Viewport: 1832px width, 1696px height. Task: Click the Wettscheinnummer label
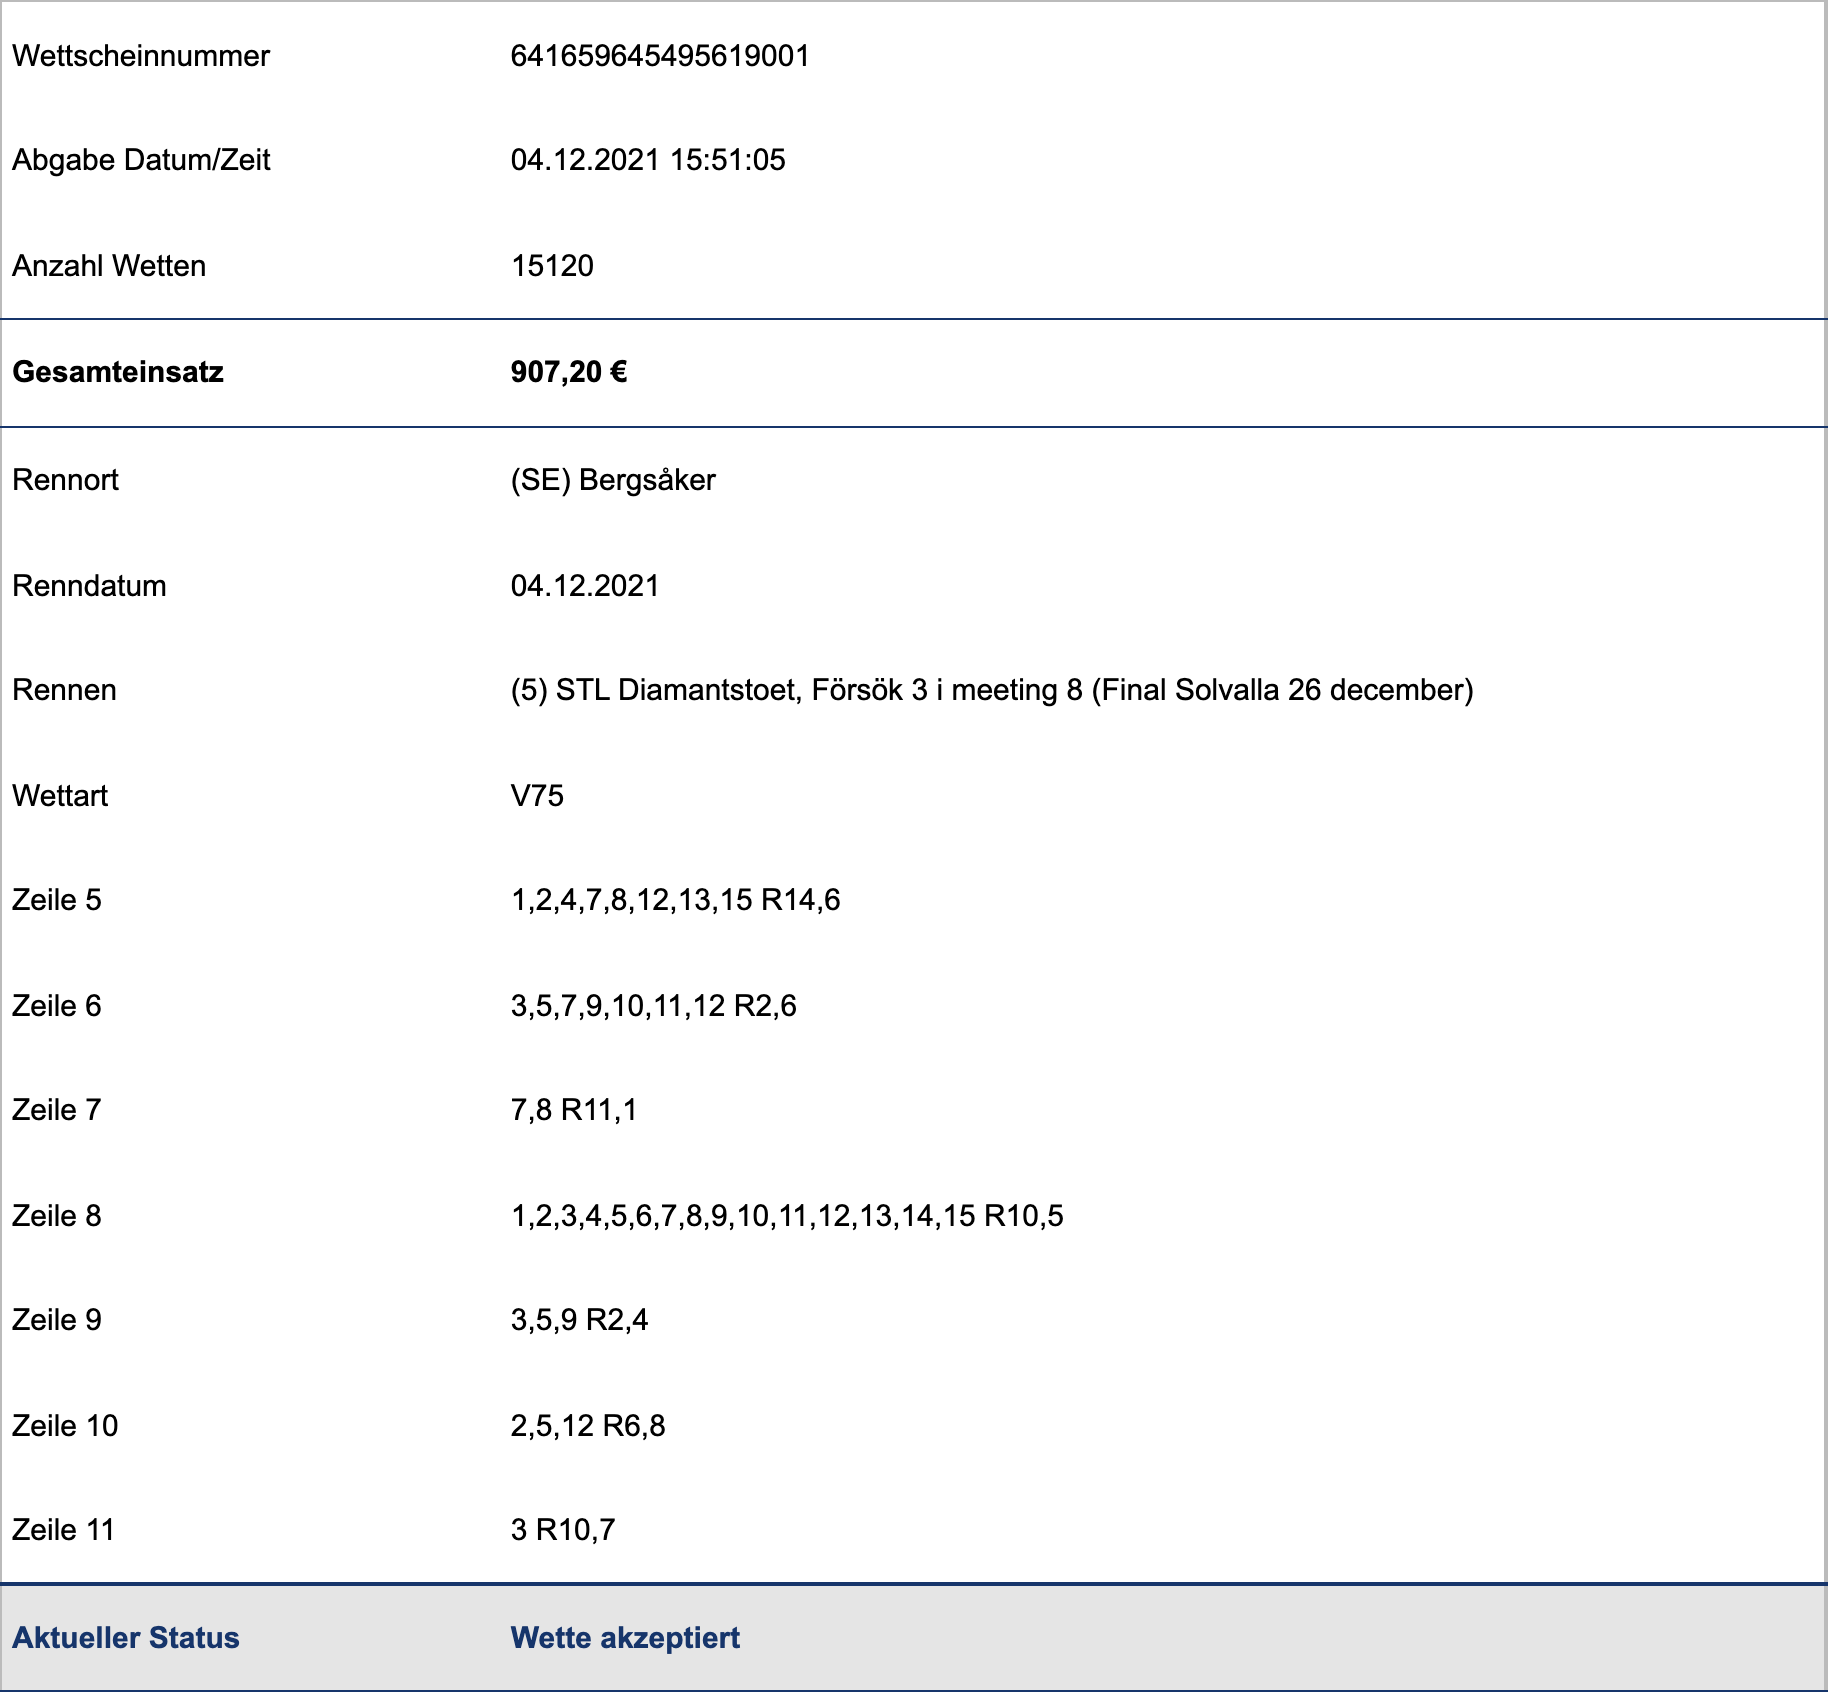click(x=141, y=56)
